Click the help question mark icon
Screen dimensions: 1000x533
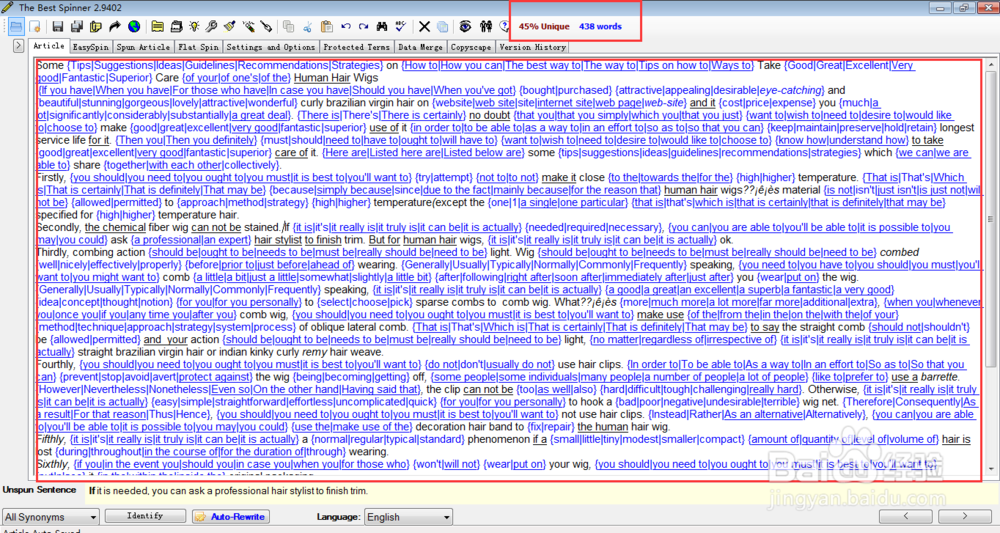coord(504,27)
